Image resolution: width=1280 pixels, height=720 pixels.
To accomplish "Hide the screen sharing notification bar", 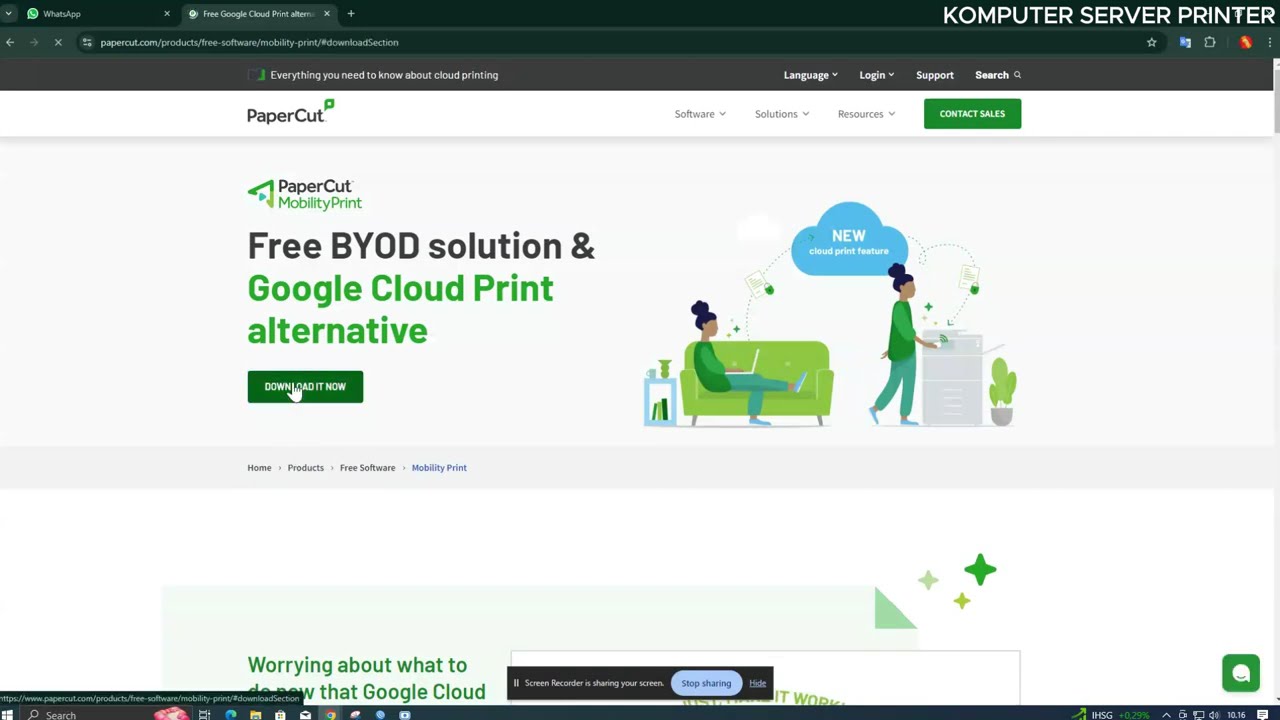I will click(757, 683).
